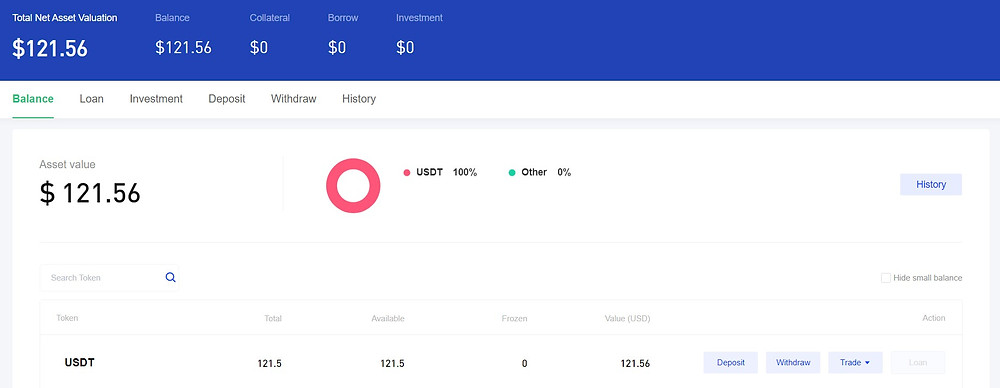Click the Withdraw button in USDT row
Viewport: 1000px width, 388px height.
tap(793, 362)
